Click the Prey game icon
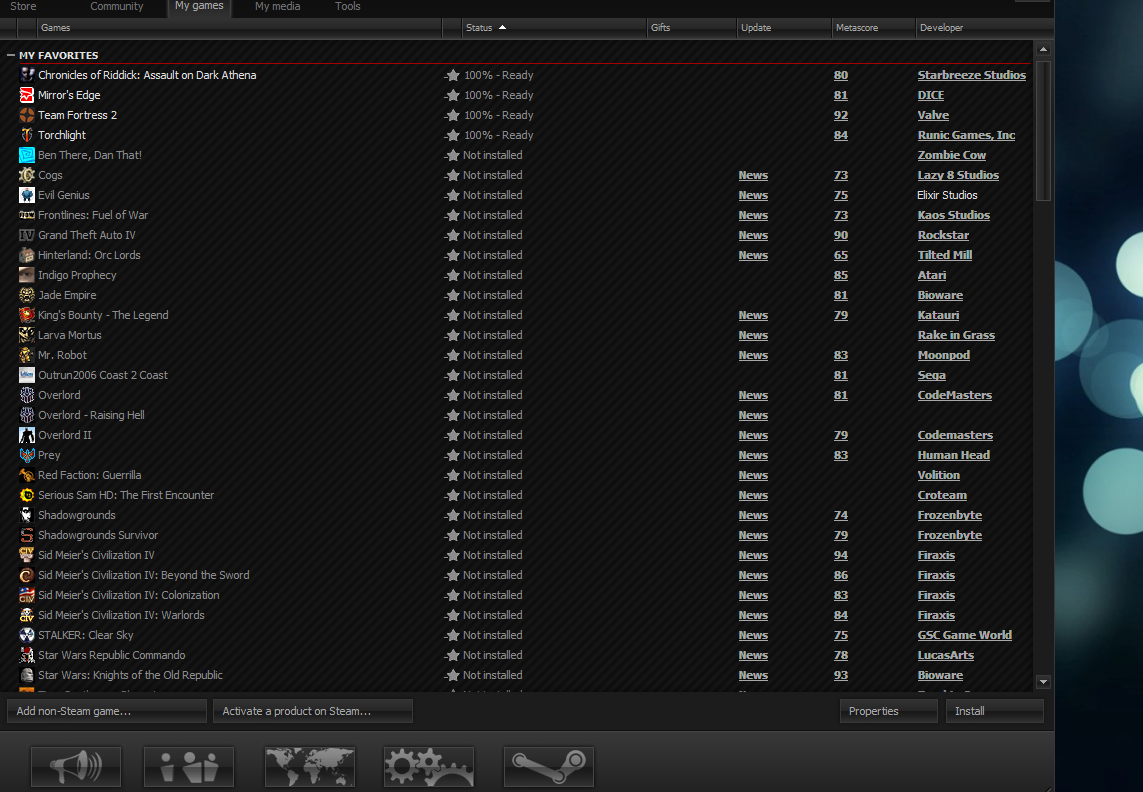1143x792 pixels. [27, 455]
